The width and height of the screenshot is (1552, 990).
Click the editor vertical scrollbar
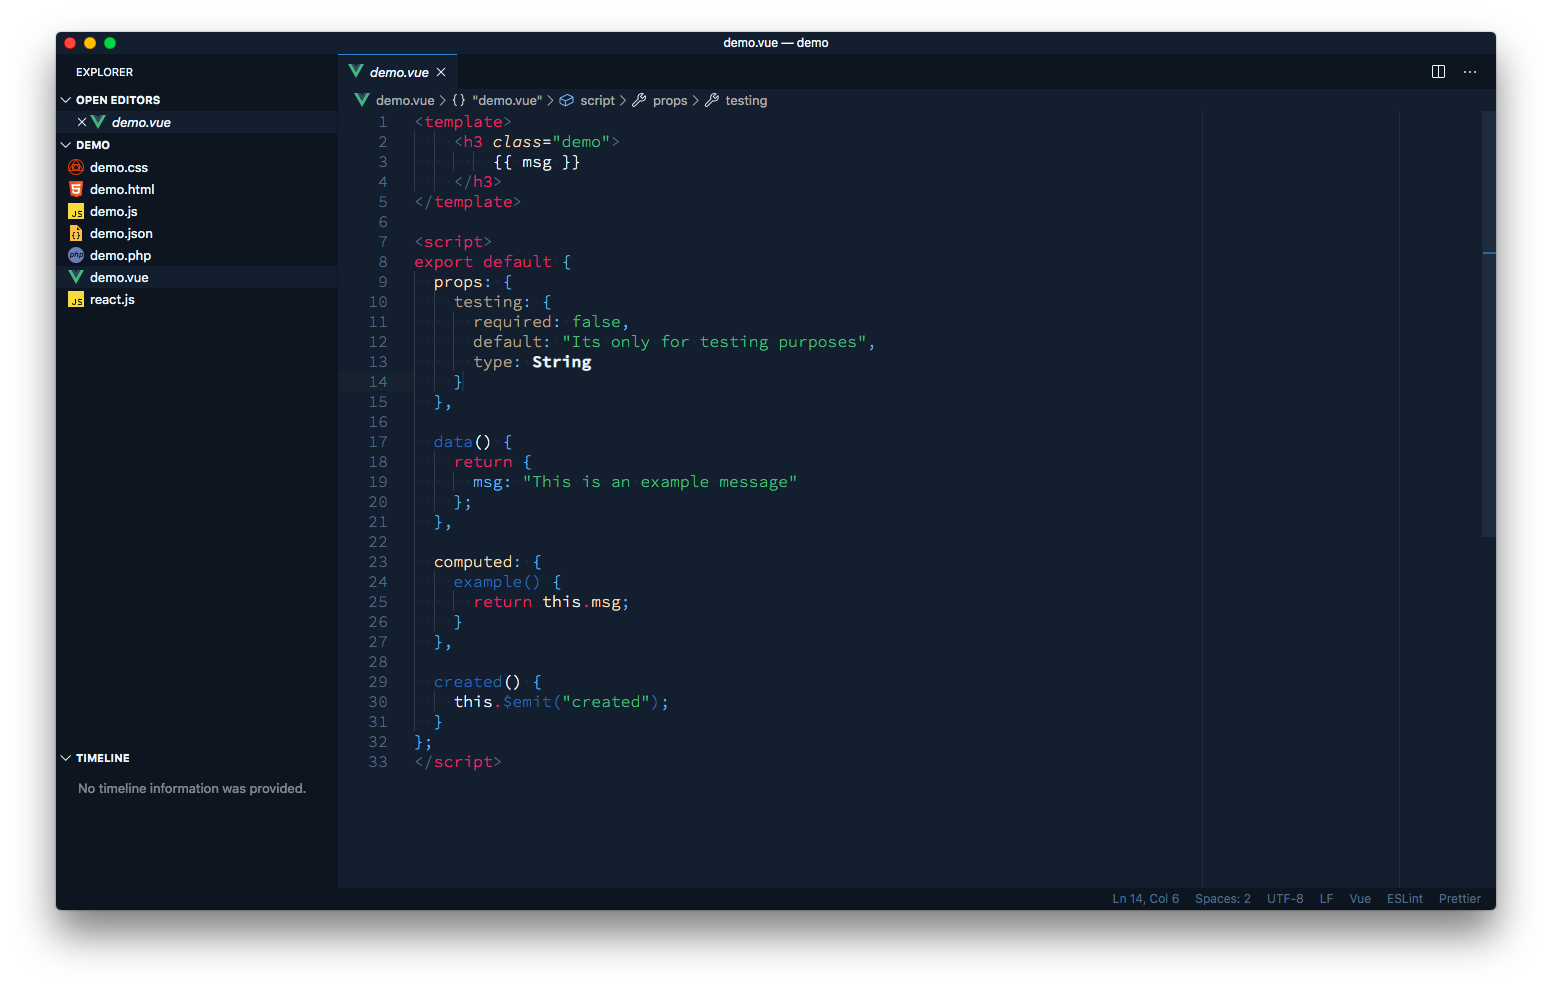1489,324
